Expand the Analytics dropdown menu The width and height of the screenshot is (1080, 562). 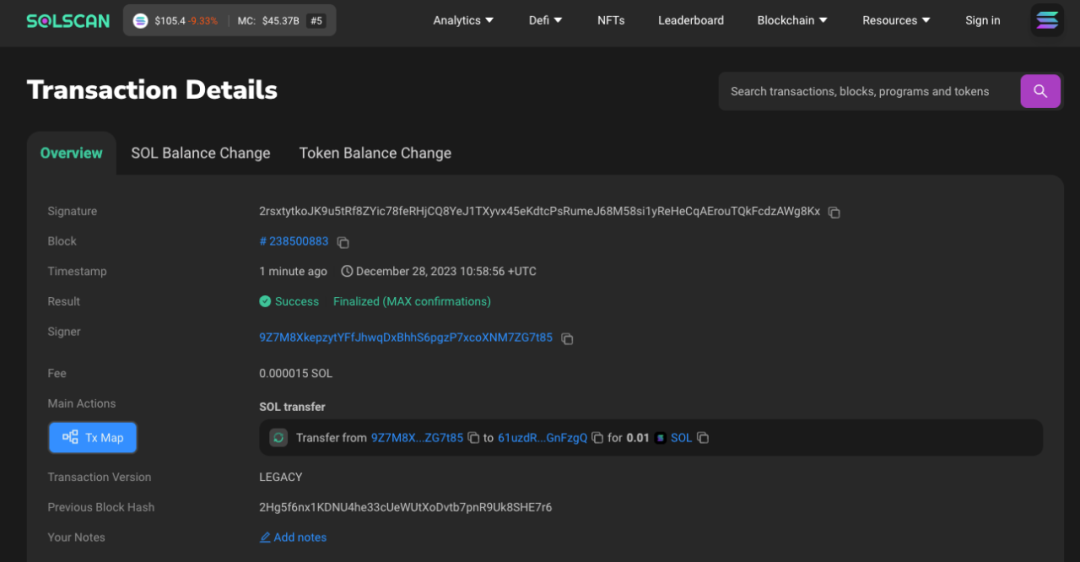click(463, 20)
